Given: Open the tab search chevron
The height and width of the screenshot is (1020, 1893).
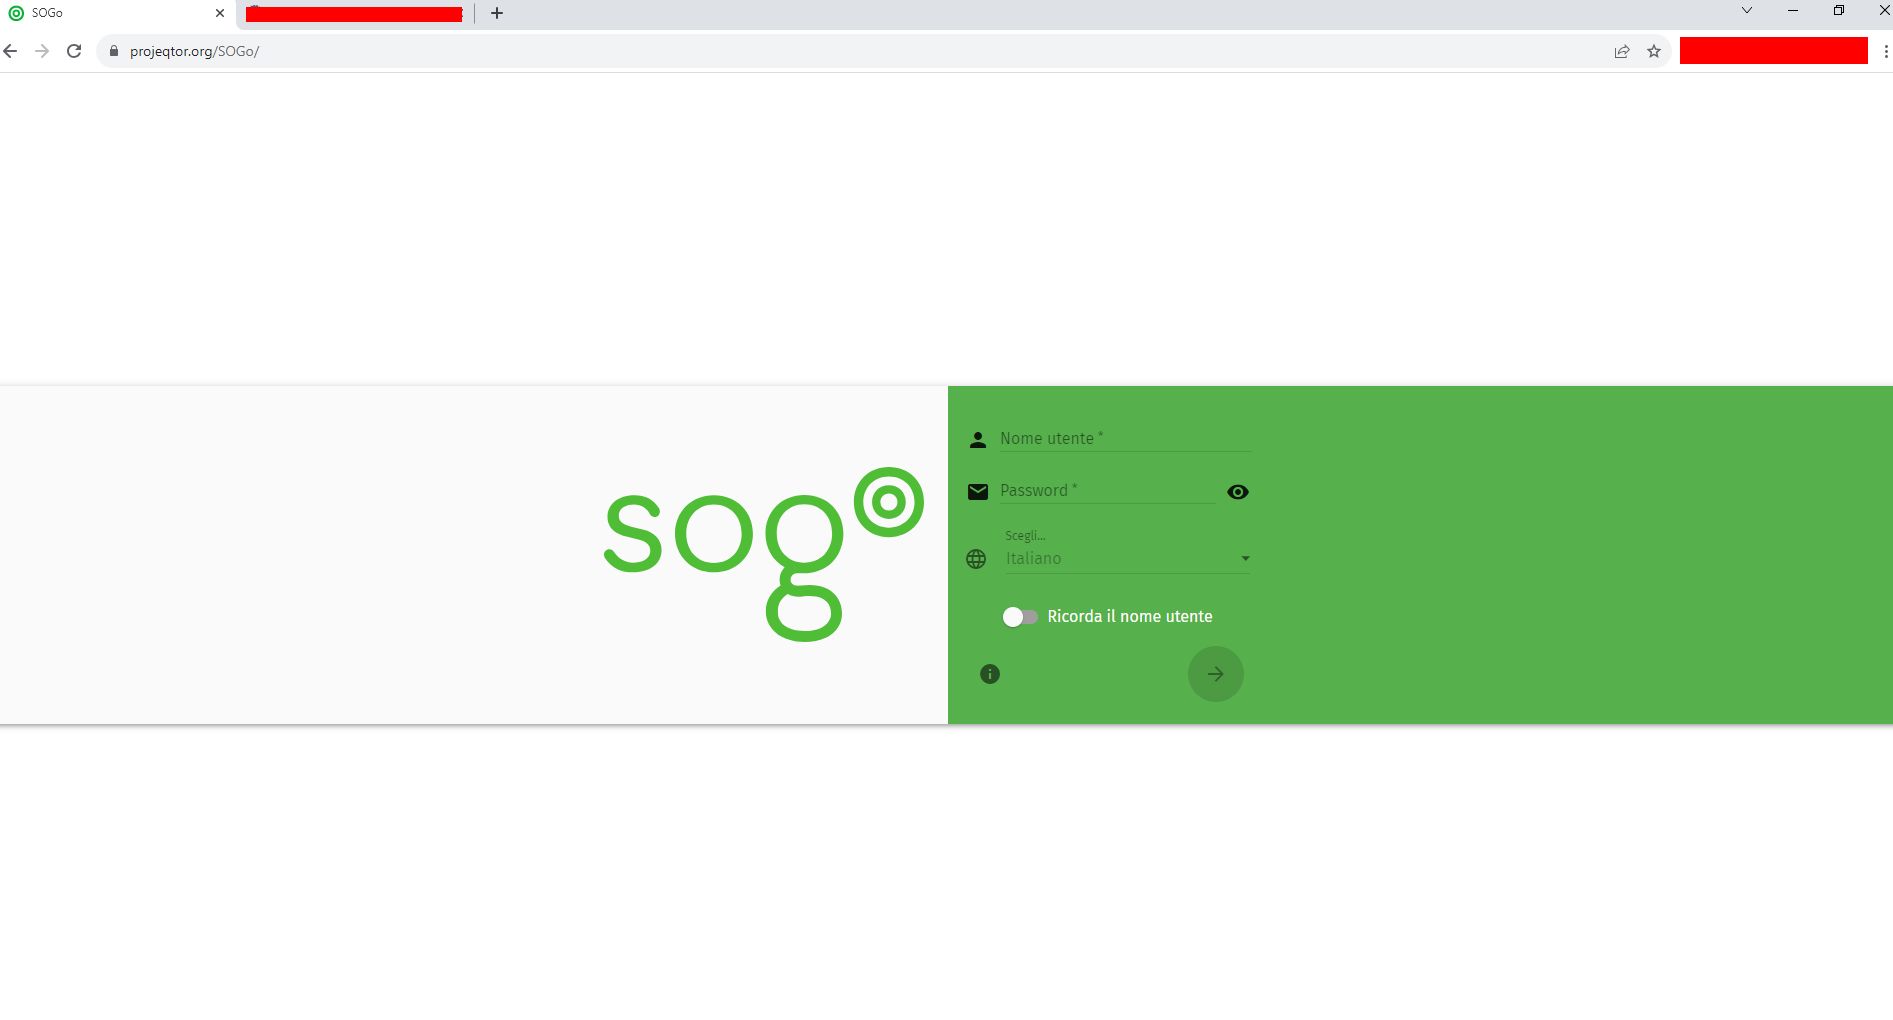Looking at the screenshot, I should (1747, 11).
